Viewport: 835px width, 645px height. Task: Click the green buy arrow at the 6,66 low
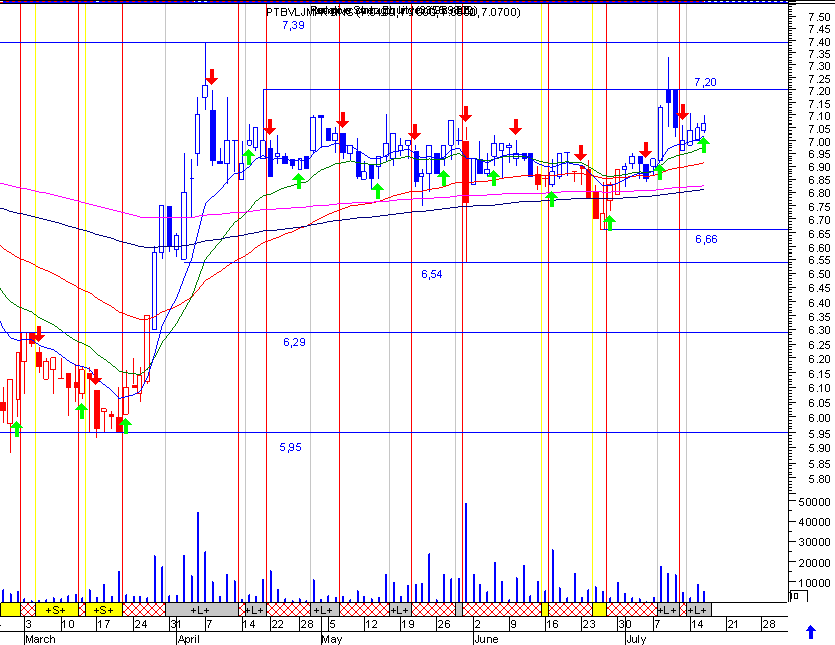(x=610, y=223)
